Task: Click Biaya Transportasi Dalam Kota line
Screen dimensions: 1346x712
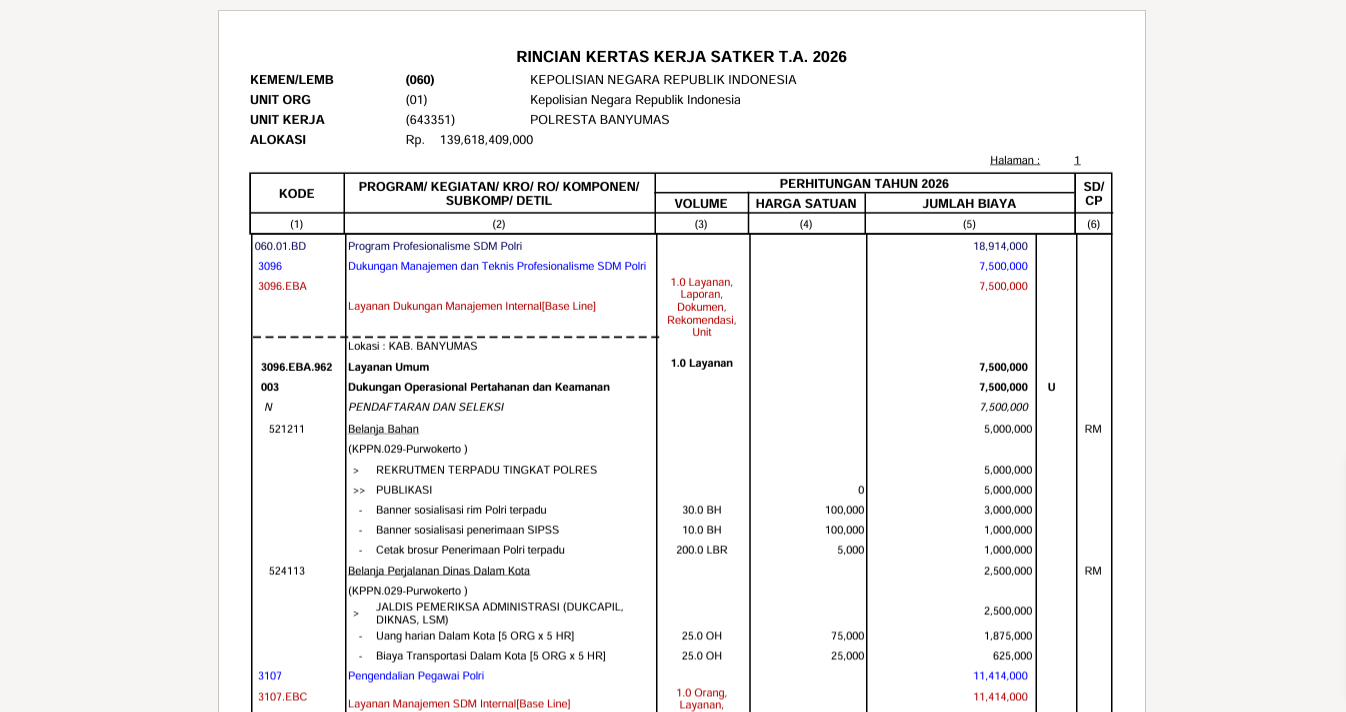Action: click(x=491, y=656)
